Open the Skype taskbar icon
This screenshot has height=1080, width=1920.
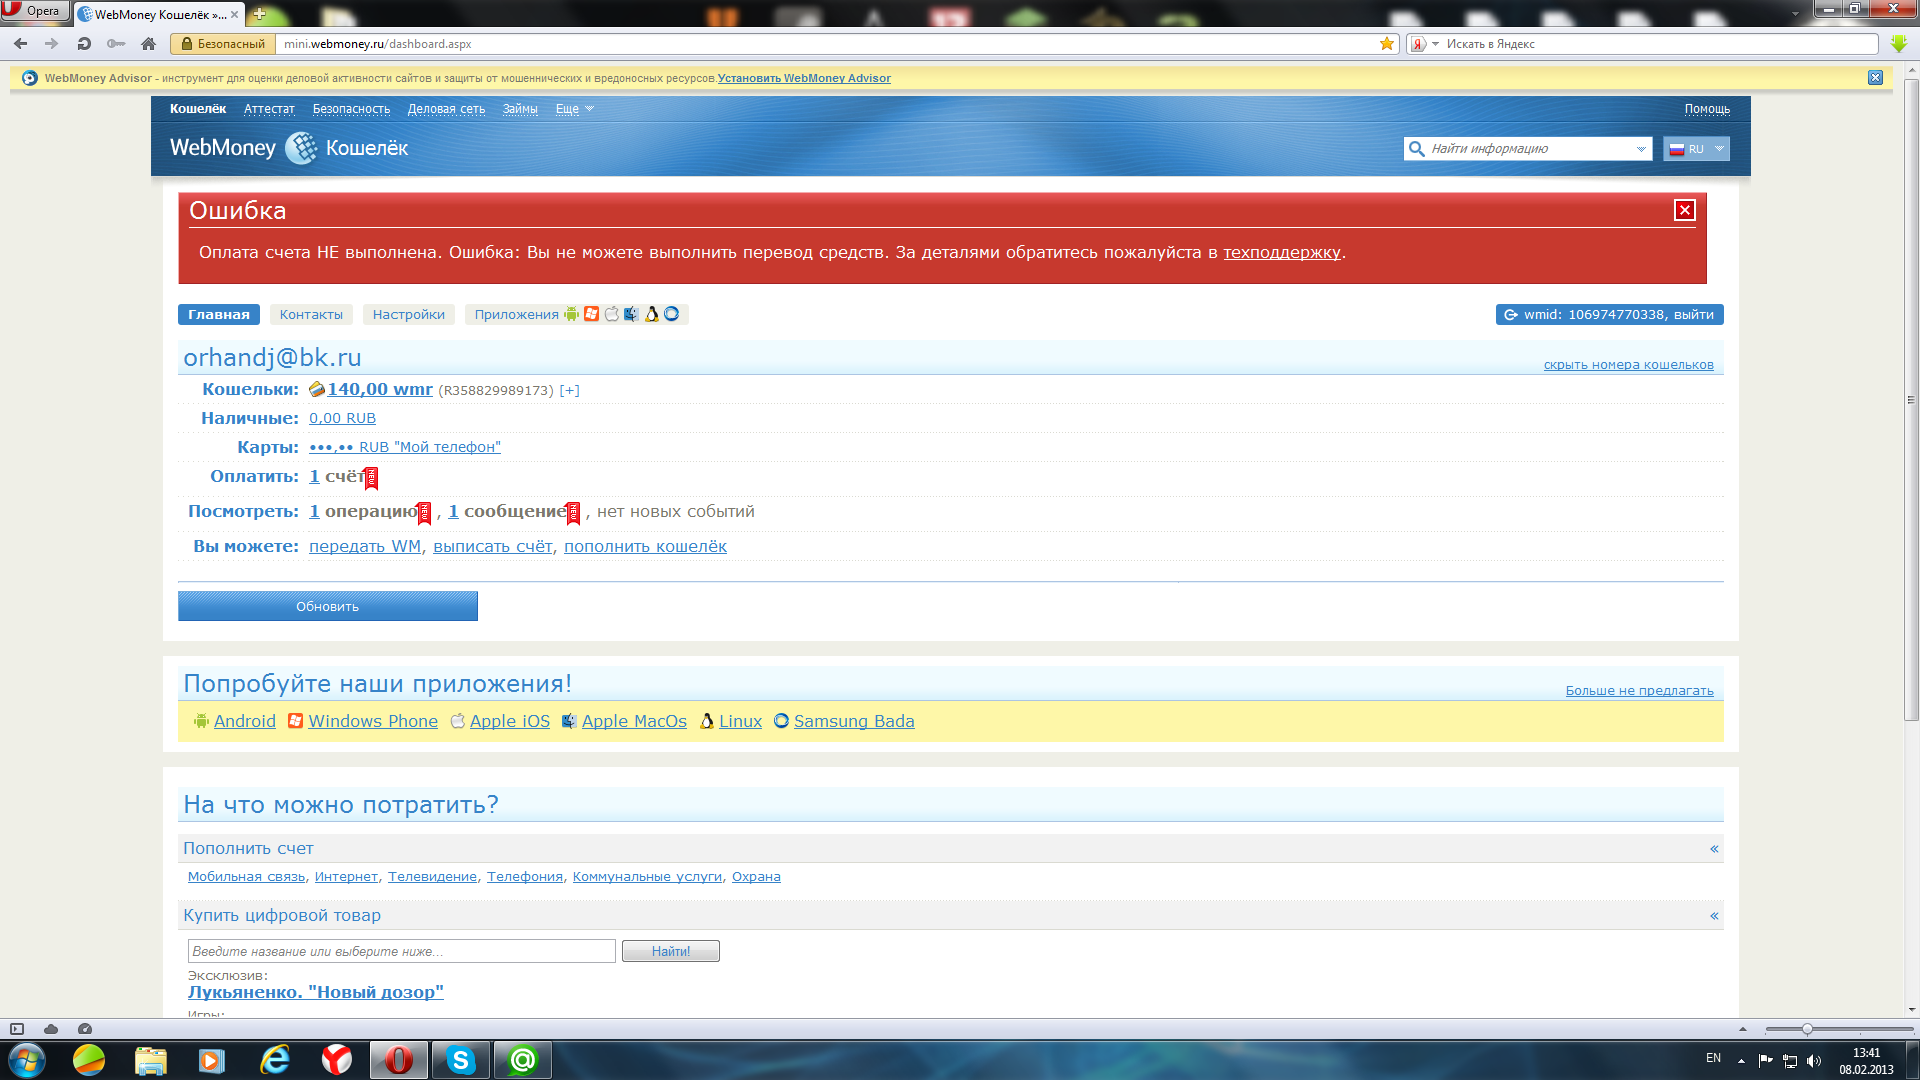[460, 1060]
